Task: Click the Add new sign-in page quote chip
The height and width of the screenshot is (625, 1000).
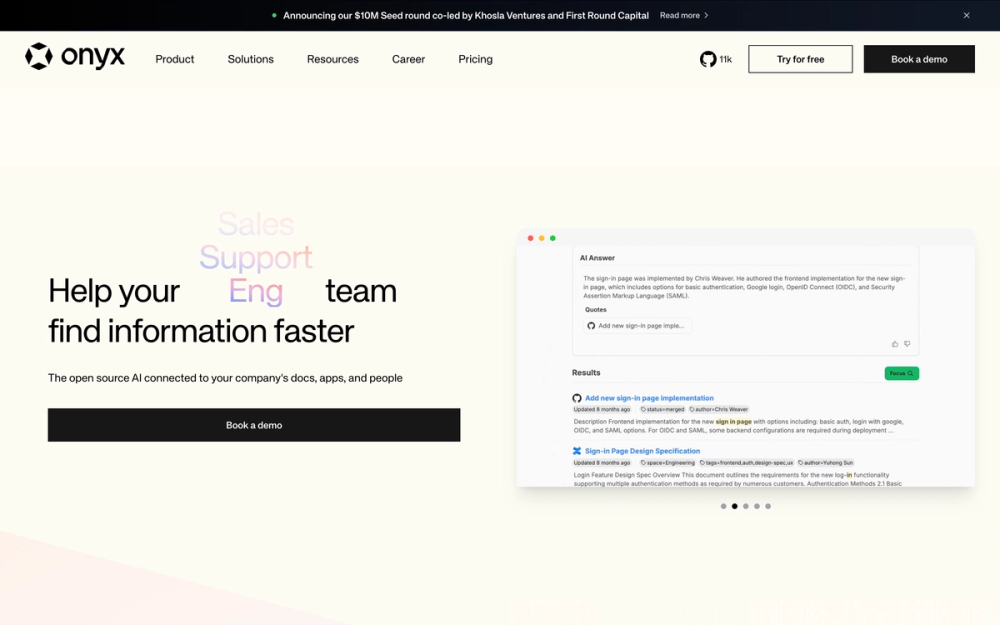Action: [x=638, y=326]
